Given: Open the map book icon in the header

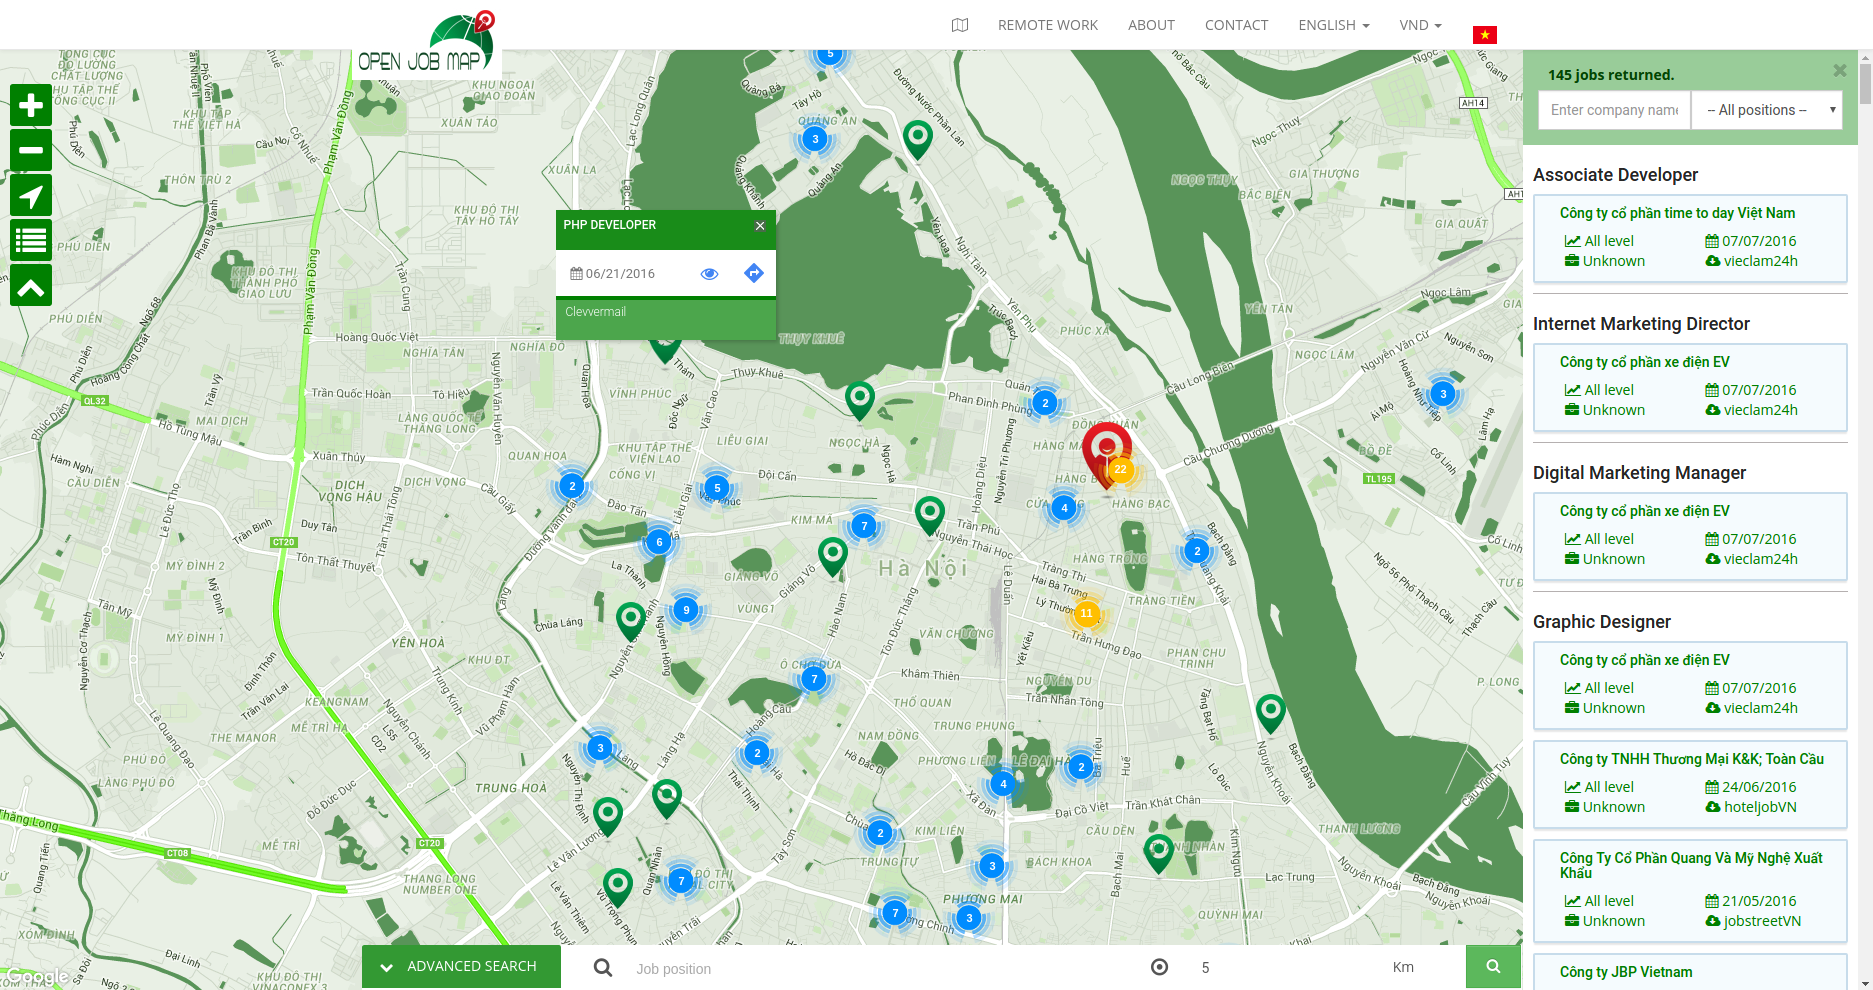Looking at the screenshot, I should 960,25.
